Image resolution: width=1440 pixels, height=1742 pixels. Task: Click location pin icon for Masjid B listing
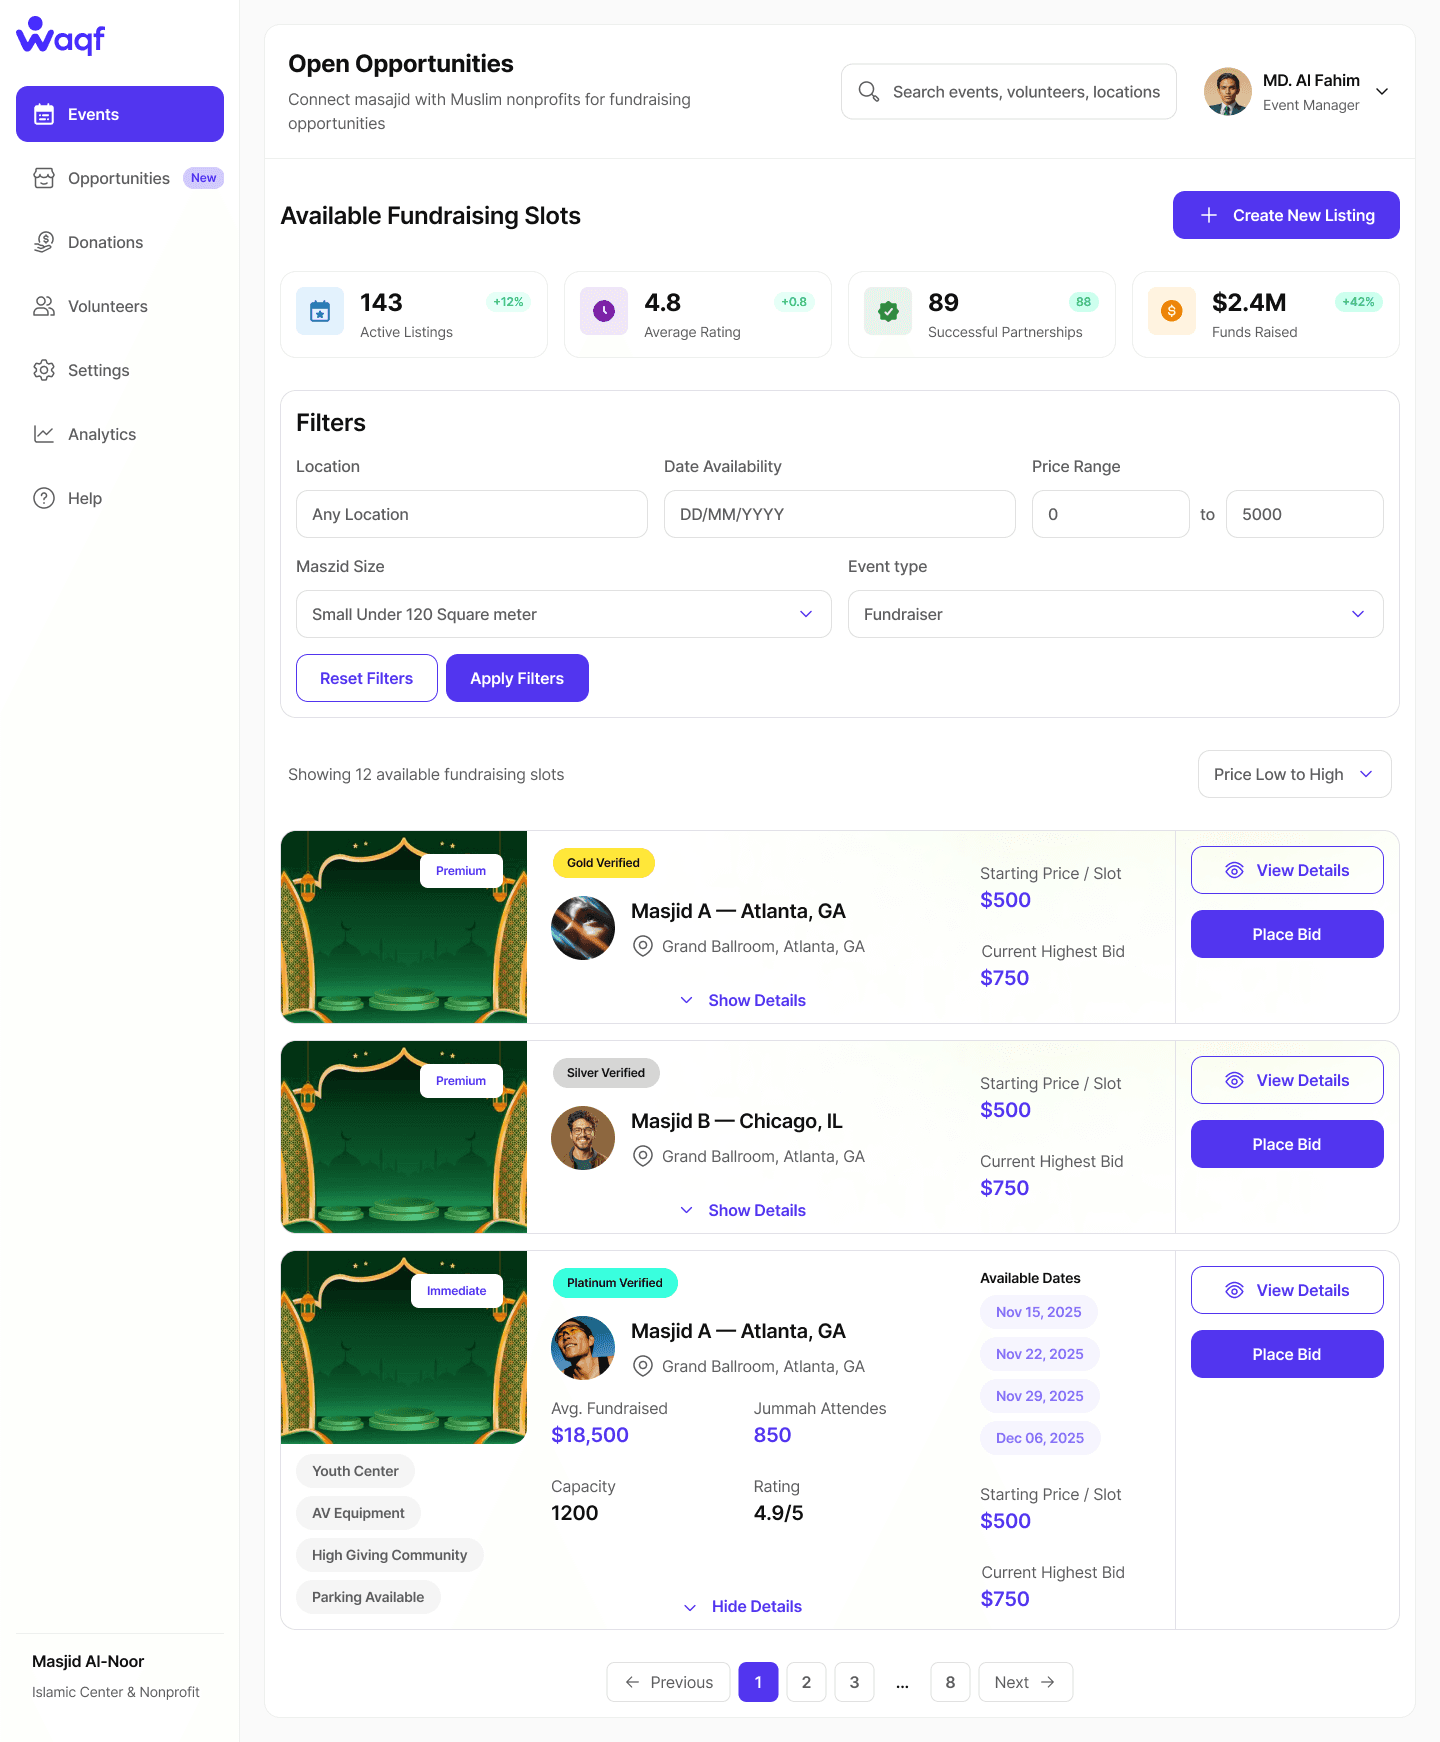click(644, 1156)
